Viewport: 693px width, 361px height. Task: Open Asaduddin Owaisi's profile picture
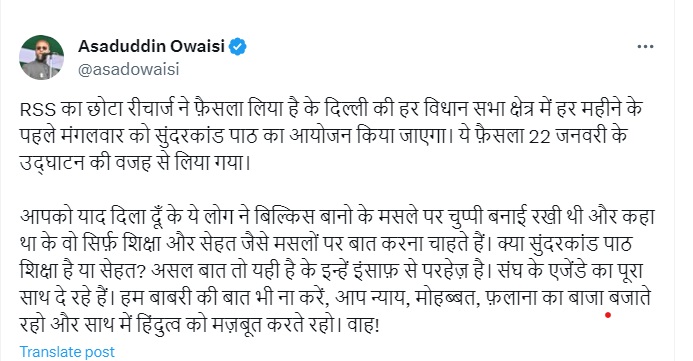click(42, 57)
